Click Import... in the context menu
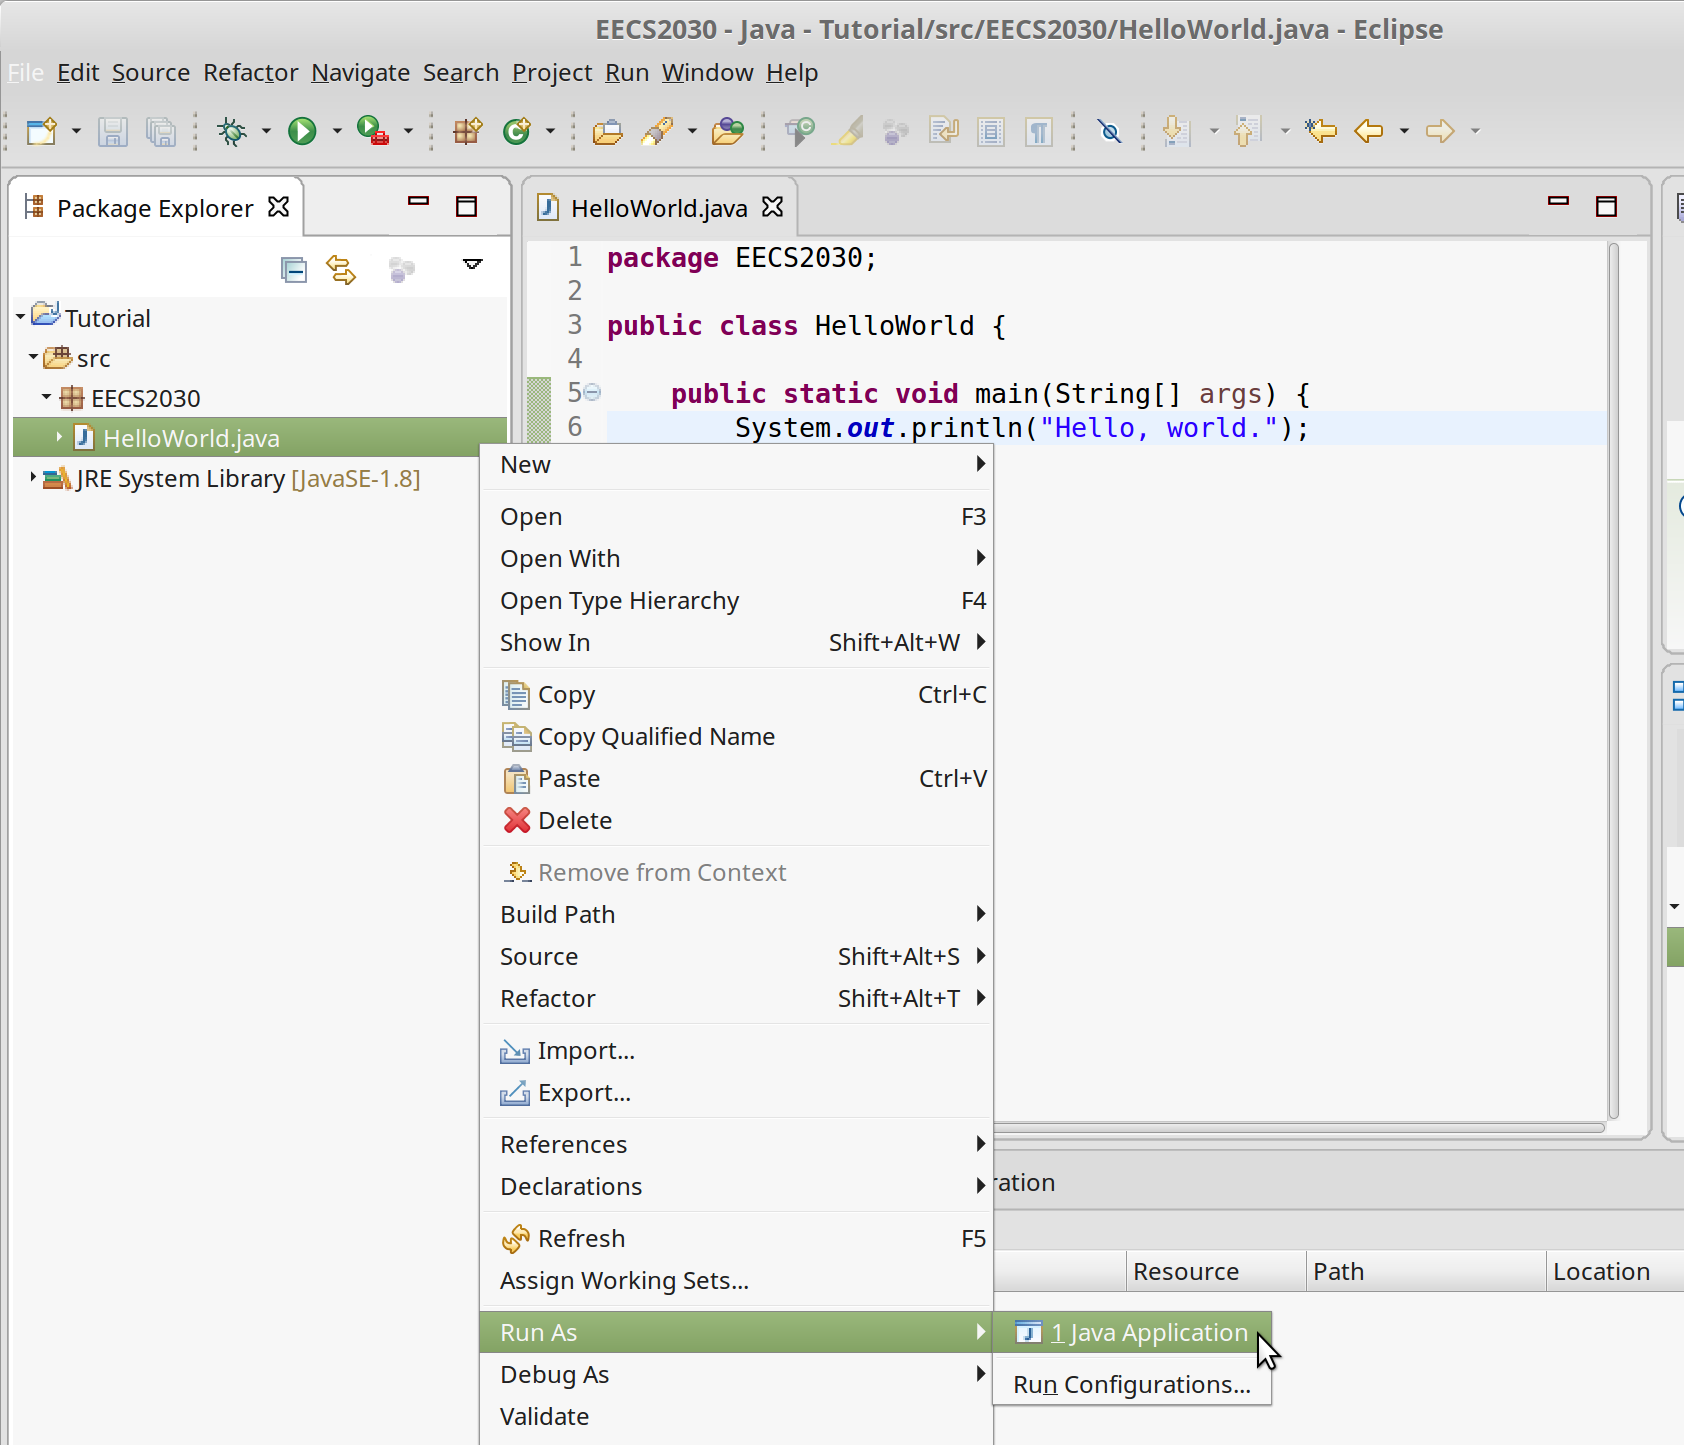The height and width of the screenshot is (1445, 1684). coord(737,1051)
